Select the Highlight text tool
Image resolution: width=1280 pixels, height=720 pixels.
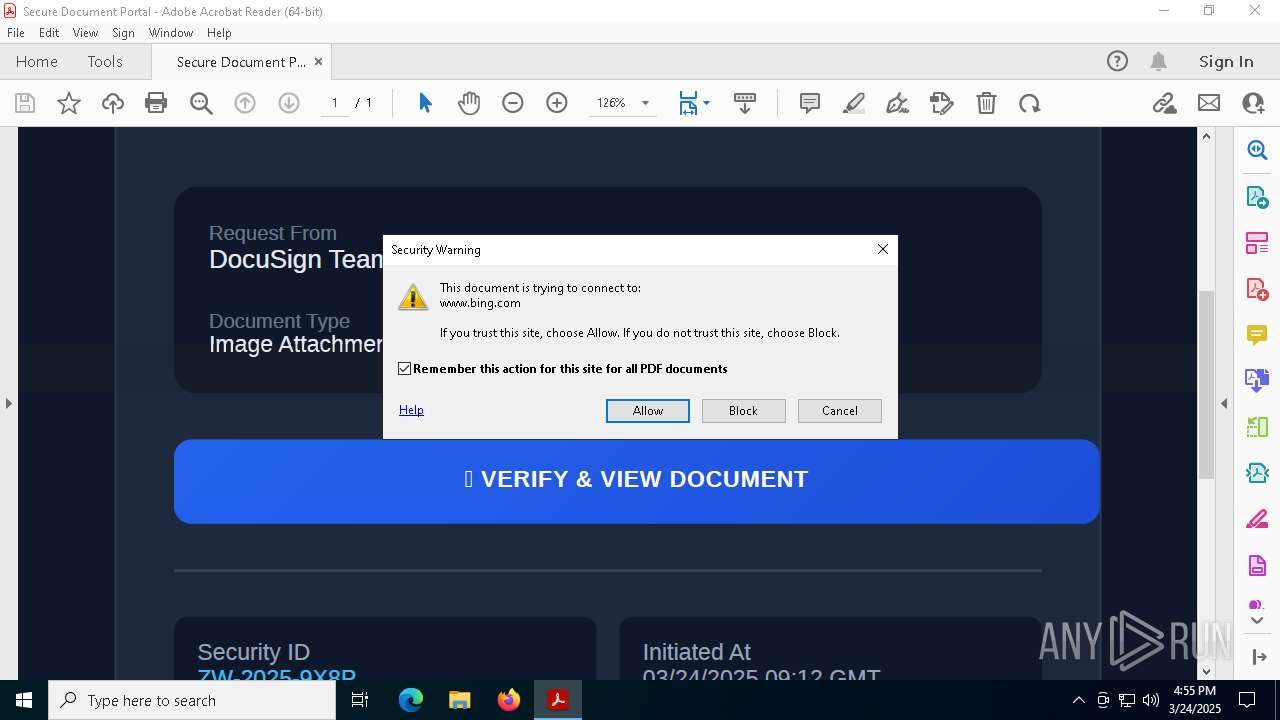(x=854, y=103)
